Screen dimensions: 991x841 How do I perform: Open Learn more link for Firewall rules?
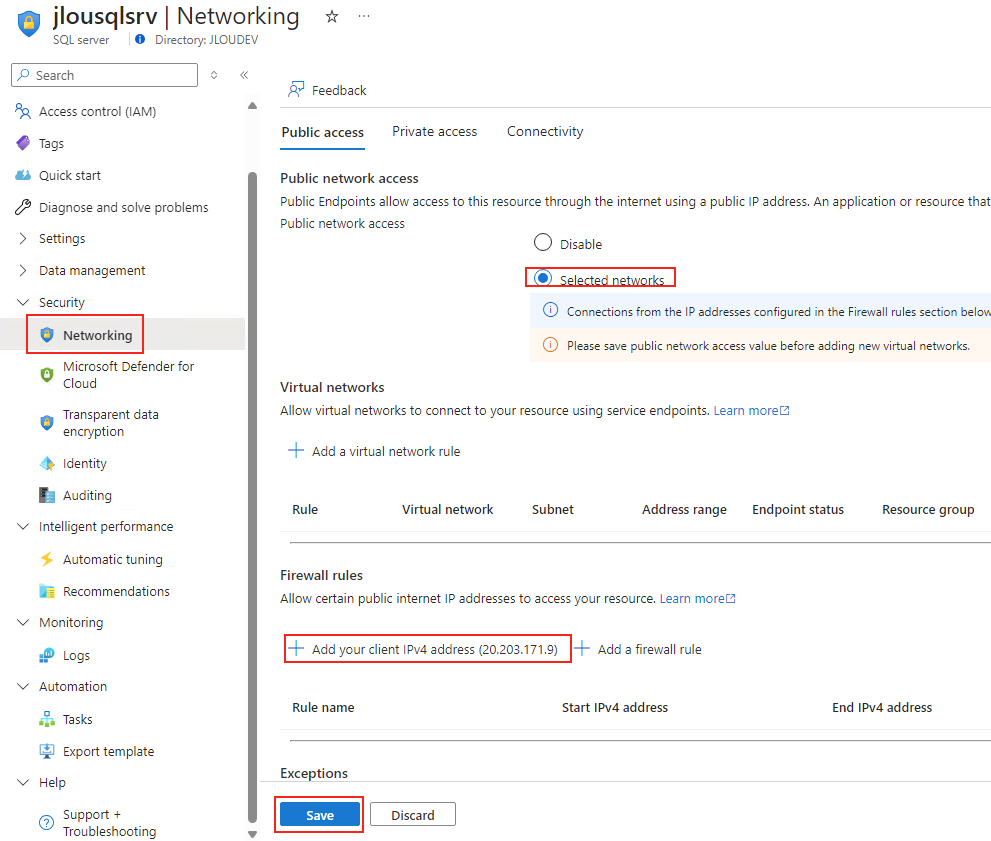[698, 598]
